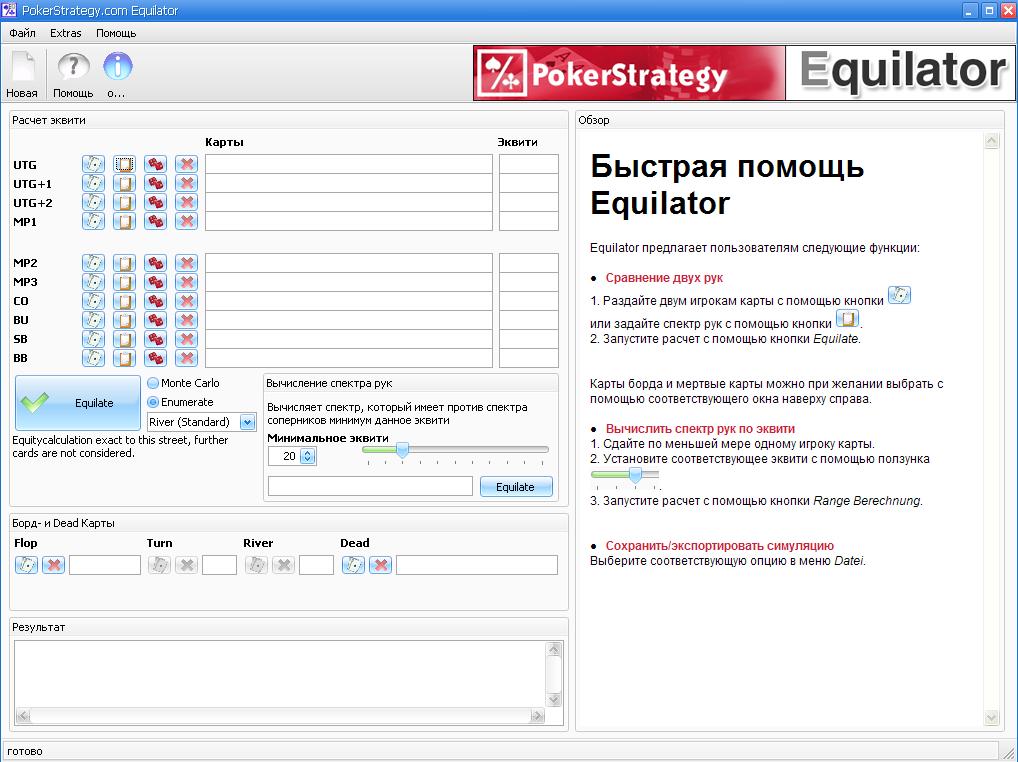The width and height of the screenshot is (1018, 762).
Task: Click the hand range result field
Action: (370, 486)
